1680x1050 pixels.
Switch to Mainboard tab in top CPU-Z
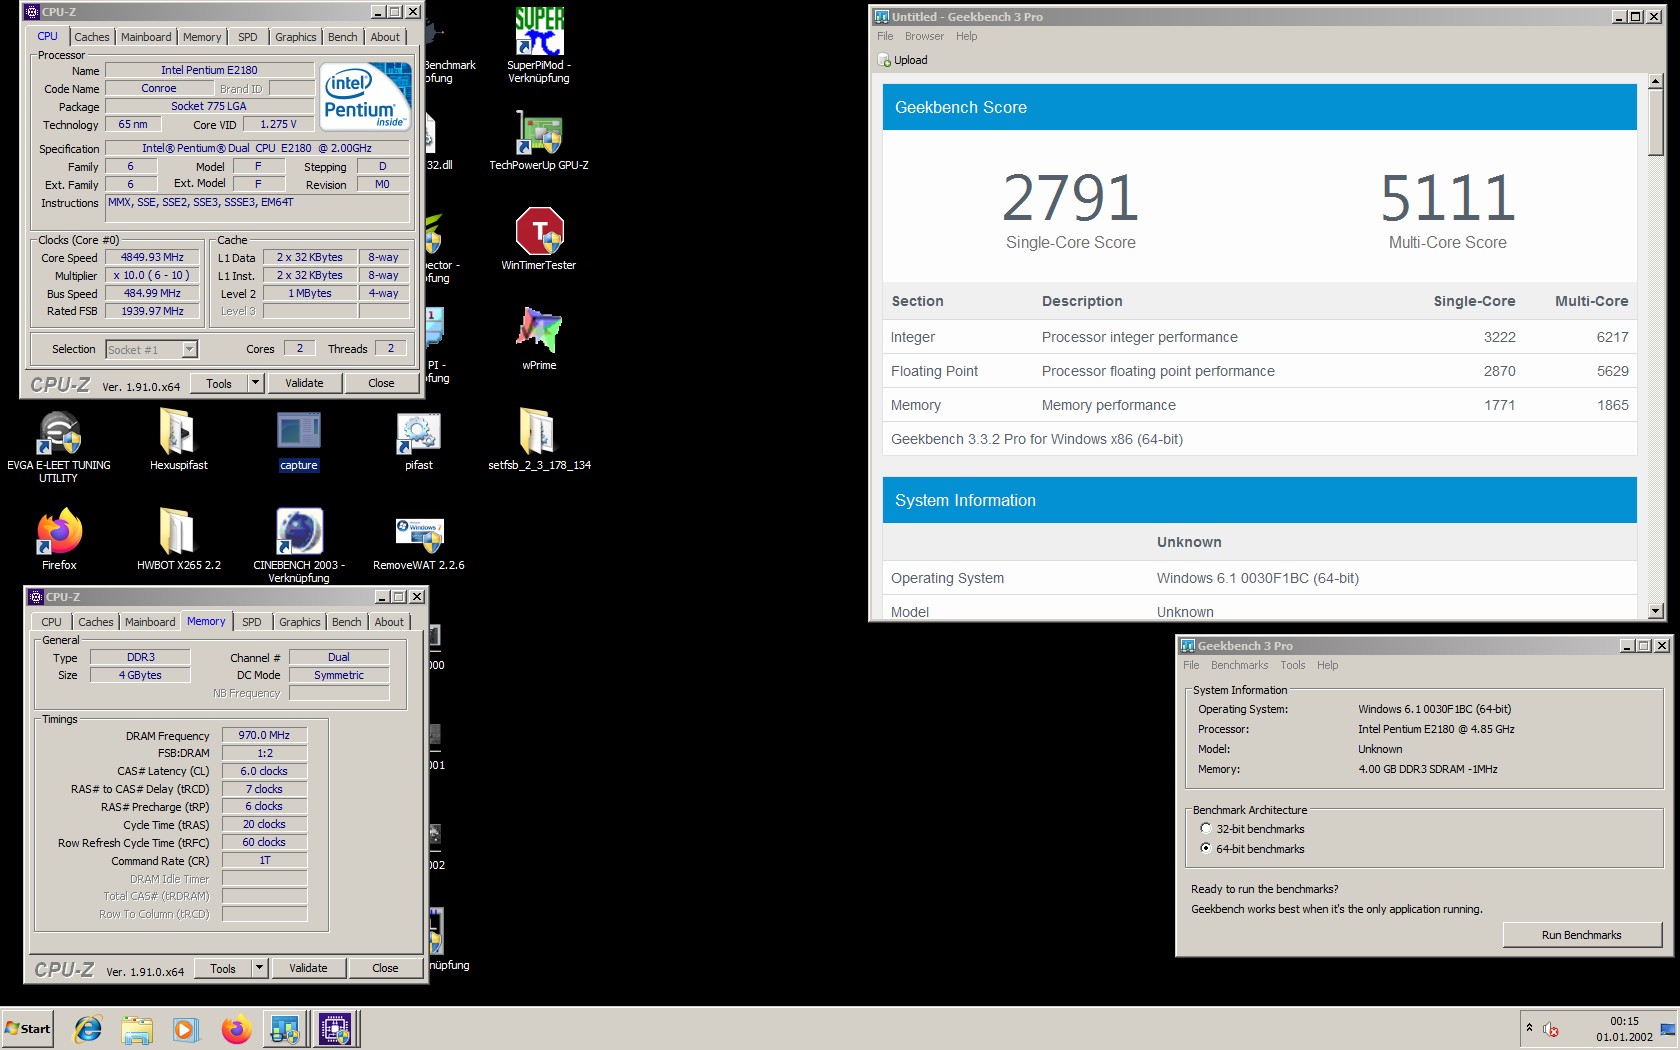[x=146, y=37]
